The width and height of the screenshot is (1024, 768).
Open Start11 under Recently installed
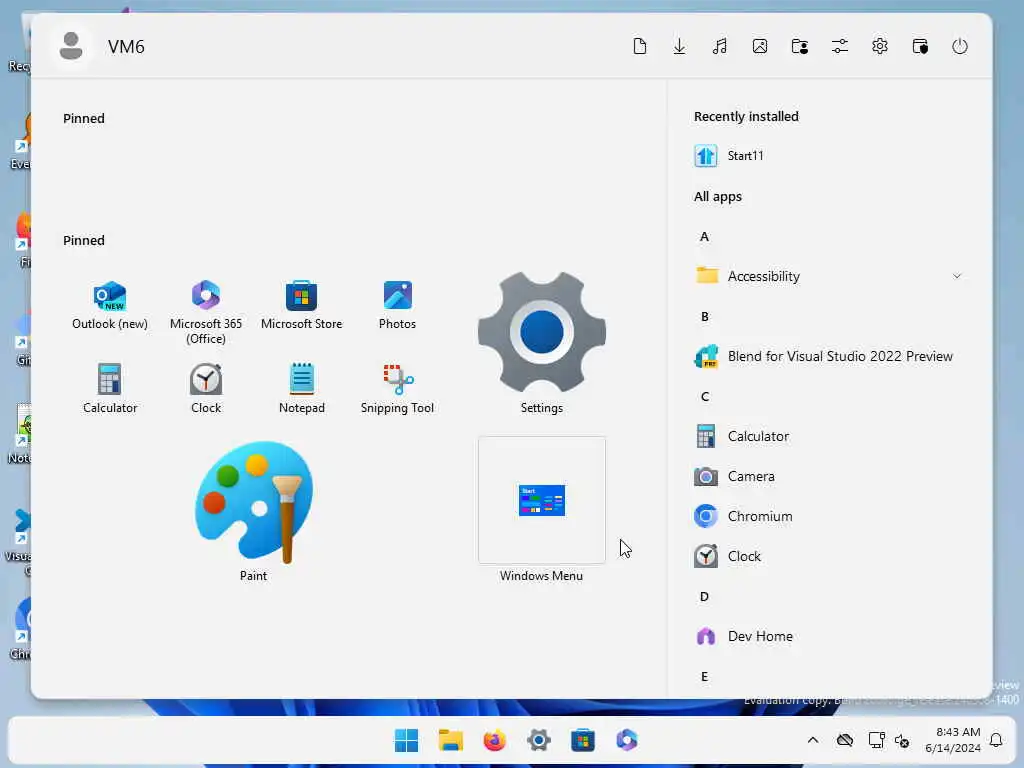point(829,156)
